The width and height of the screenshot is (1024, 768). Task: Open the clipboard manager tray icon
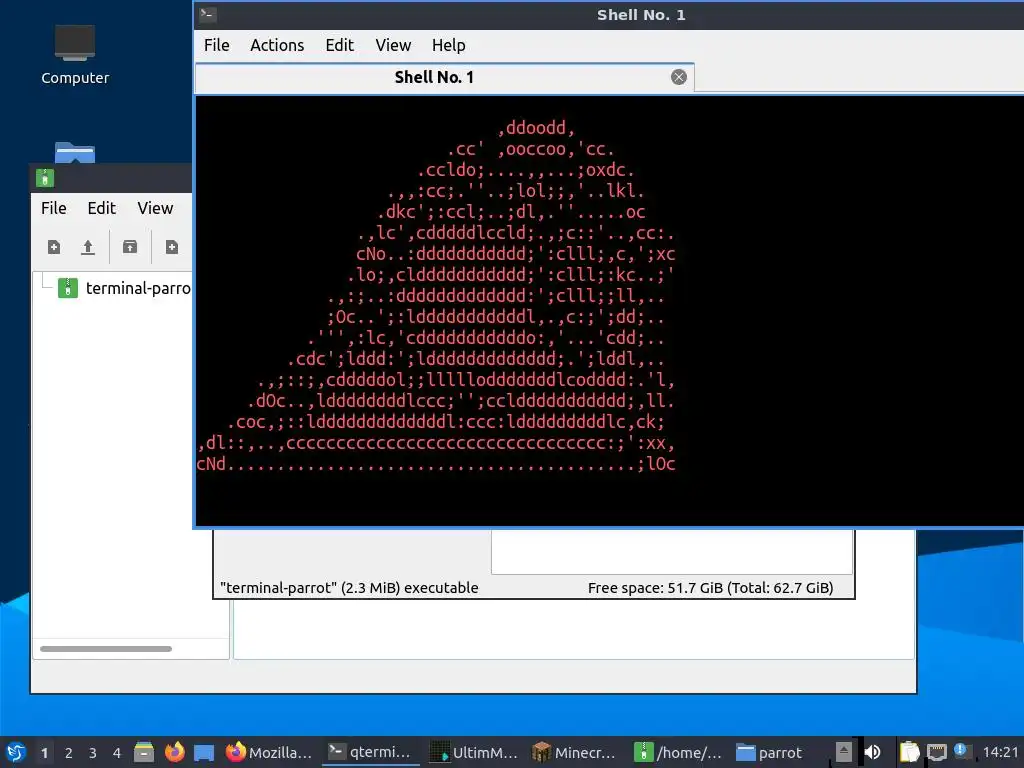[x=909, y=752]
